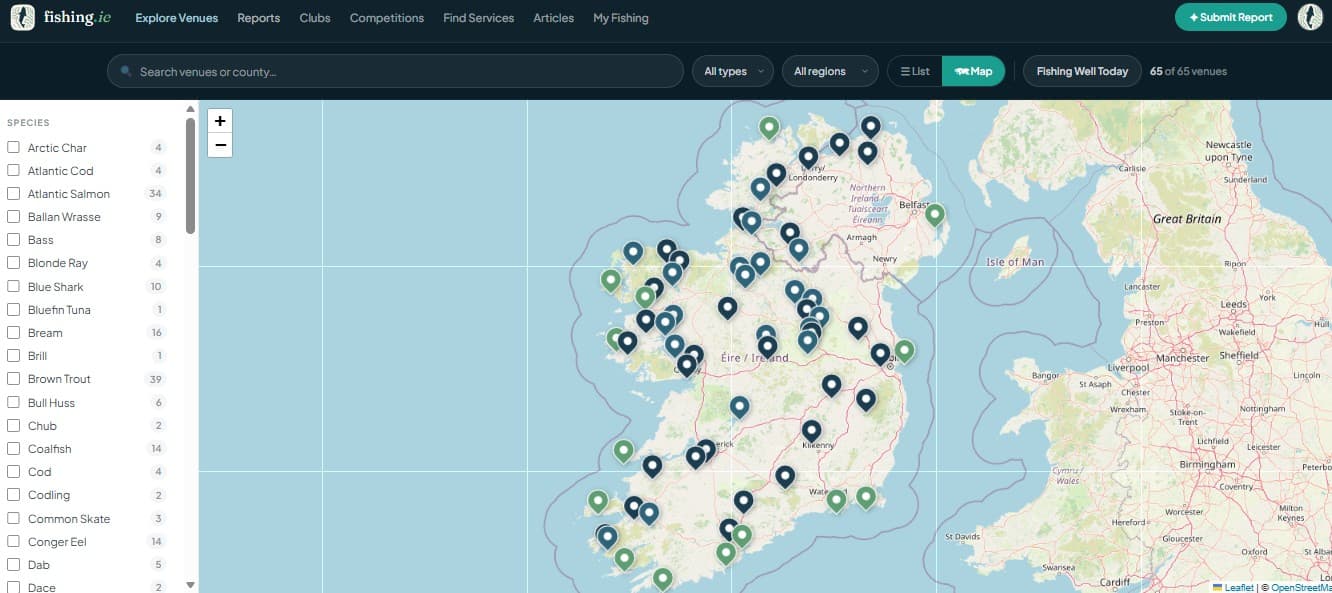
Task: Click the Submit Report button
Action: pos(1230,17)
